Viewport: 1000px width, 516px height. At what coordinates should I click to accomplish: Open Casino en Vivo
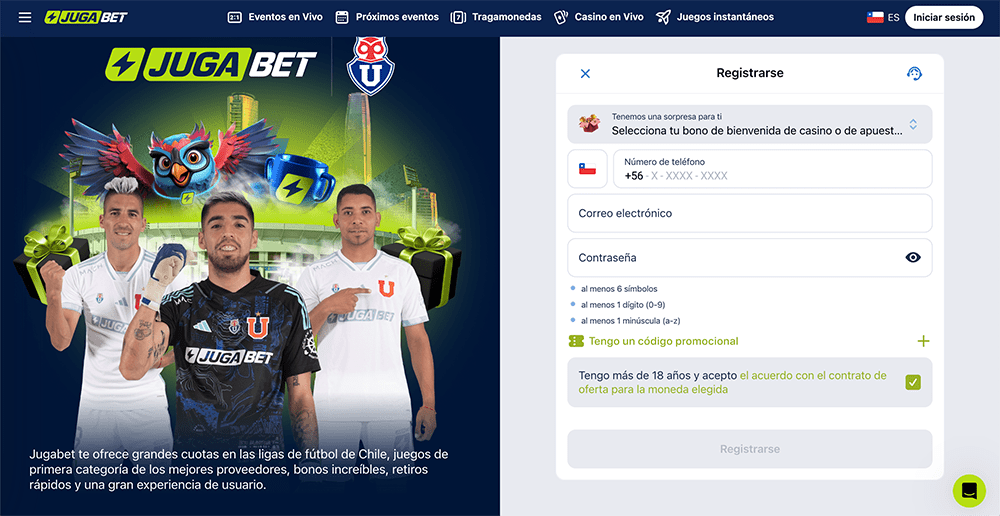pyautogui.click(x=598, y=17)
